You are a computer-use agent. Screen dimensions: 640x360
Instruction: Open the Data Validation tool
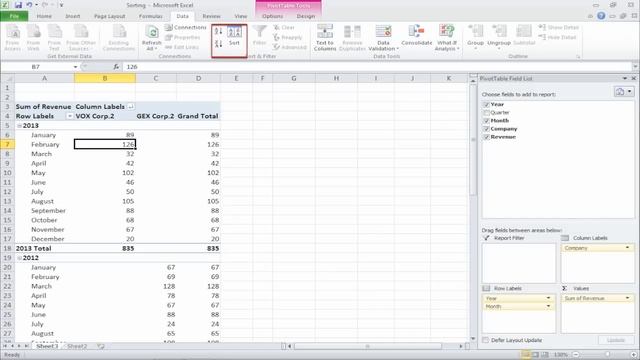[383, 38]
